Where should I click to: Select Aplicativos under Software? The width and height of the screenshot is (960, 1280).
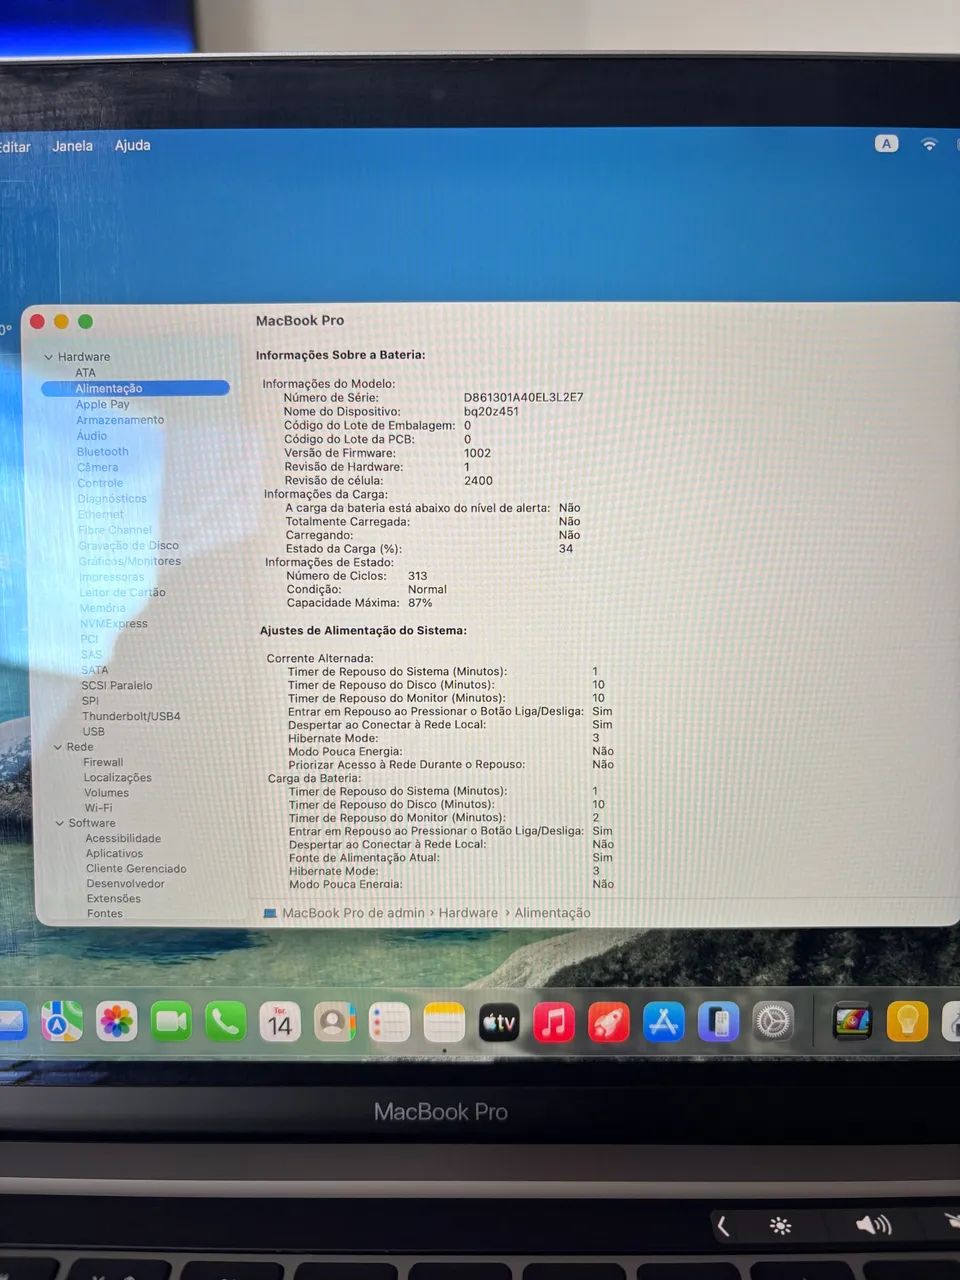tap(114, 853)
